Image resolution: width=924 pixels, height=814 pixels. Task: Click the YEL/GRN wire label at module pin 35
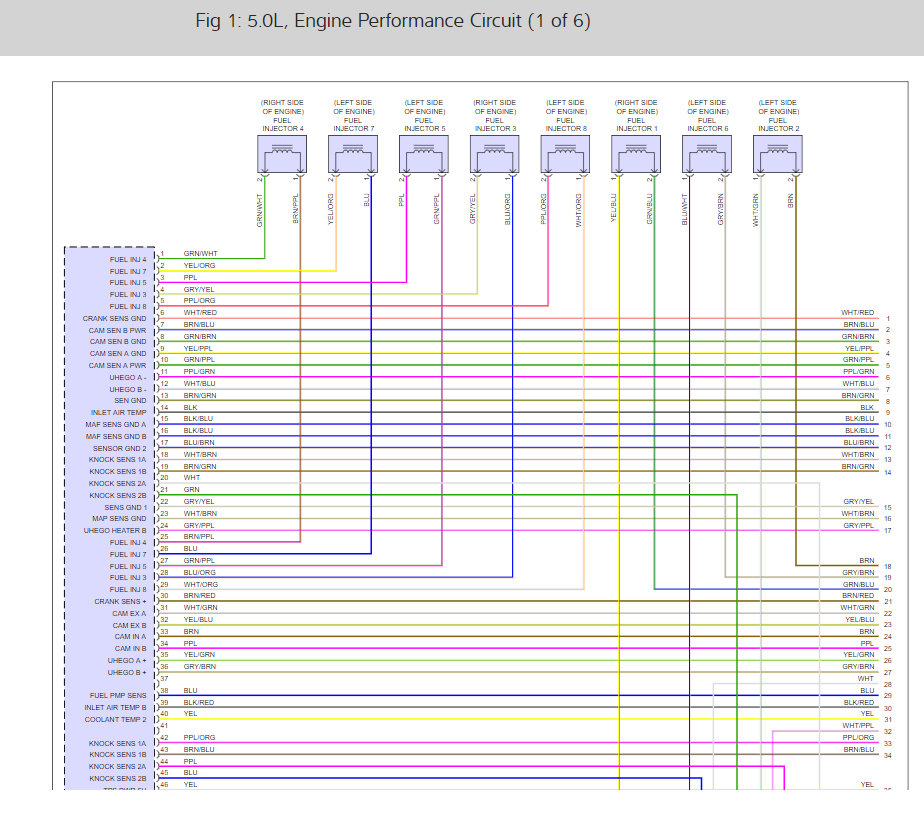(199, 654)
